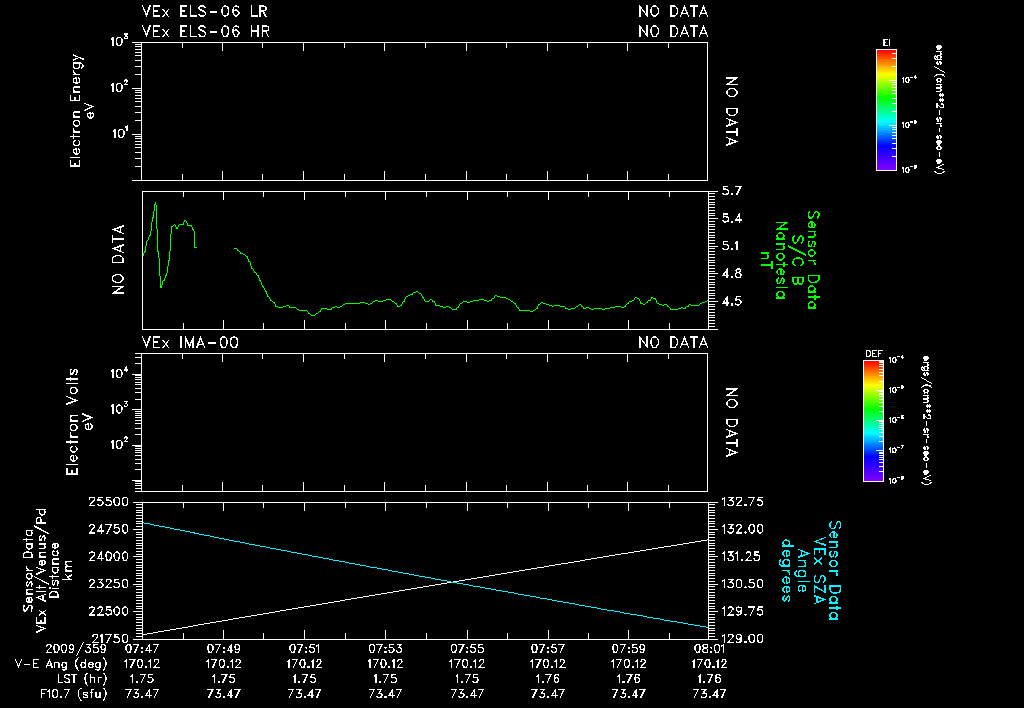Click the 5.4 nT tick label
The image size is (1024, 708).
point(731,218)
